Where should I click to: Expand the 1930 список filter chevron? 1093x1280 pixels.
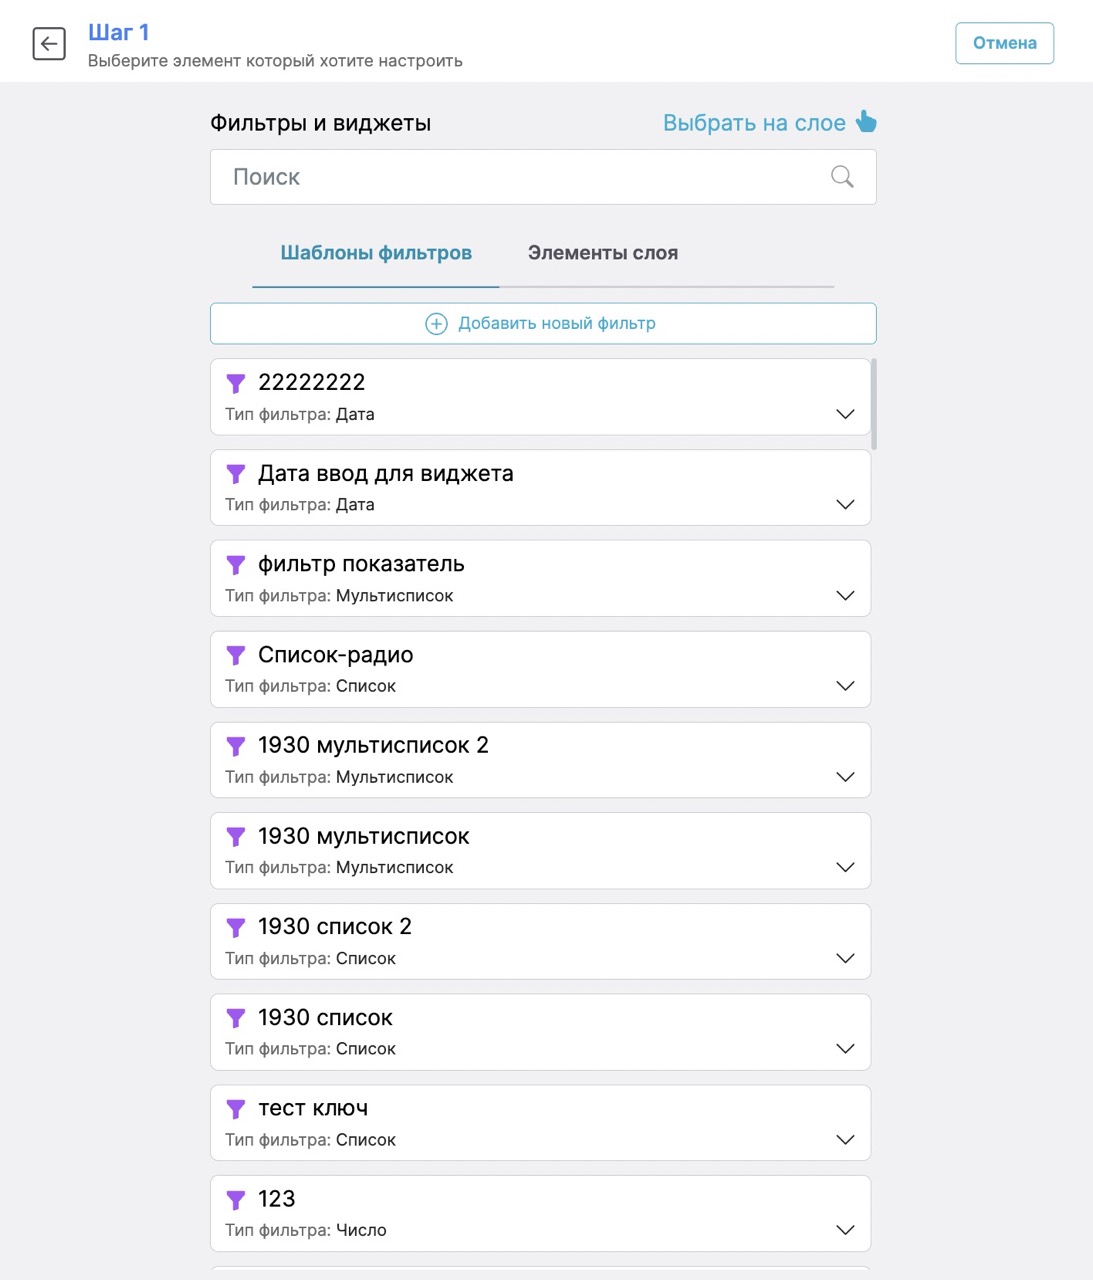point(845,1049)
